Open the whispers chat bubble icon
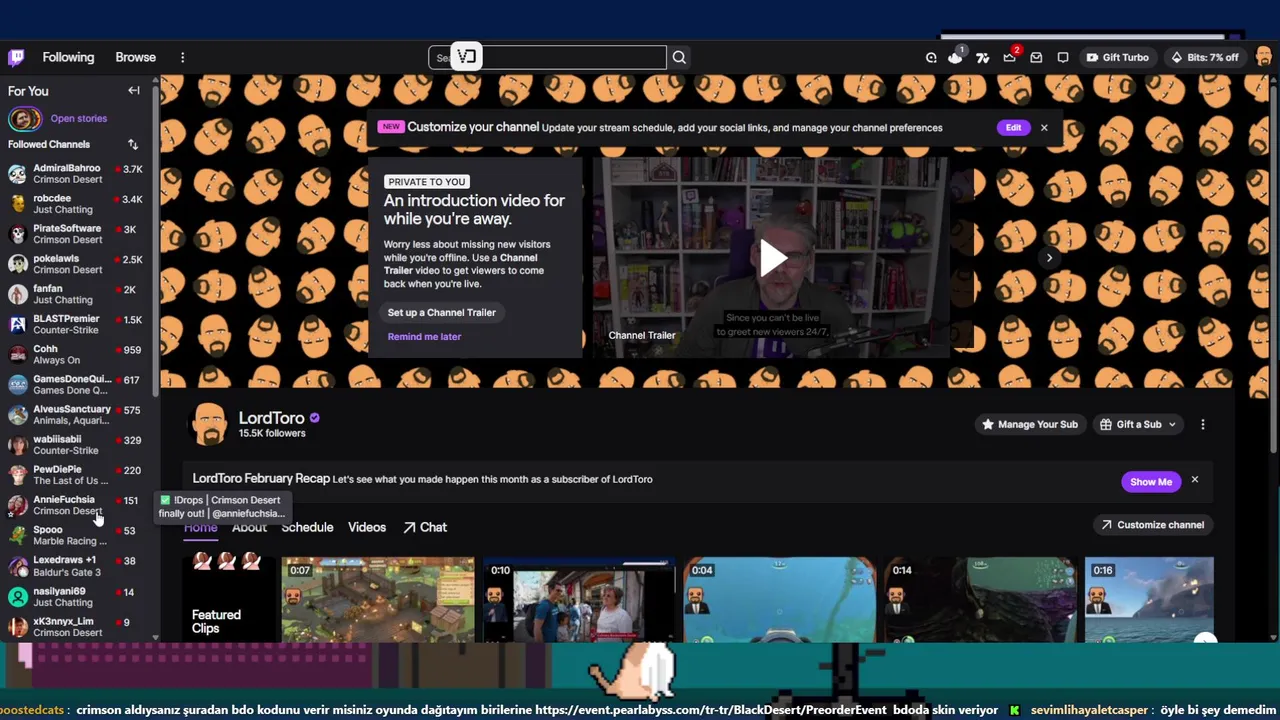 1063,57
